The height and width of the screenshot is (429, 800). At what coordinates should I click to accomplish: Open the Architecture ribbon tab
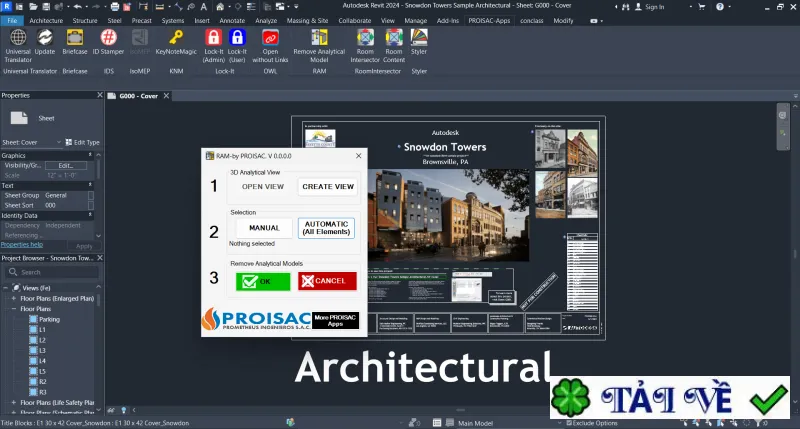tap(46, 20)
